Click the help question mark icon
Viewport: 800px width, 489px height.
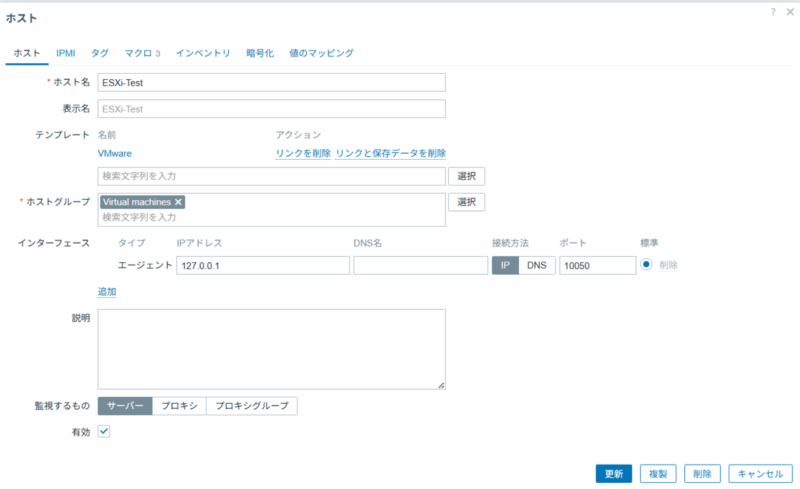pos(773,11)
